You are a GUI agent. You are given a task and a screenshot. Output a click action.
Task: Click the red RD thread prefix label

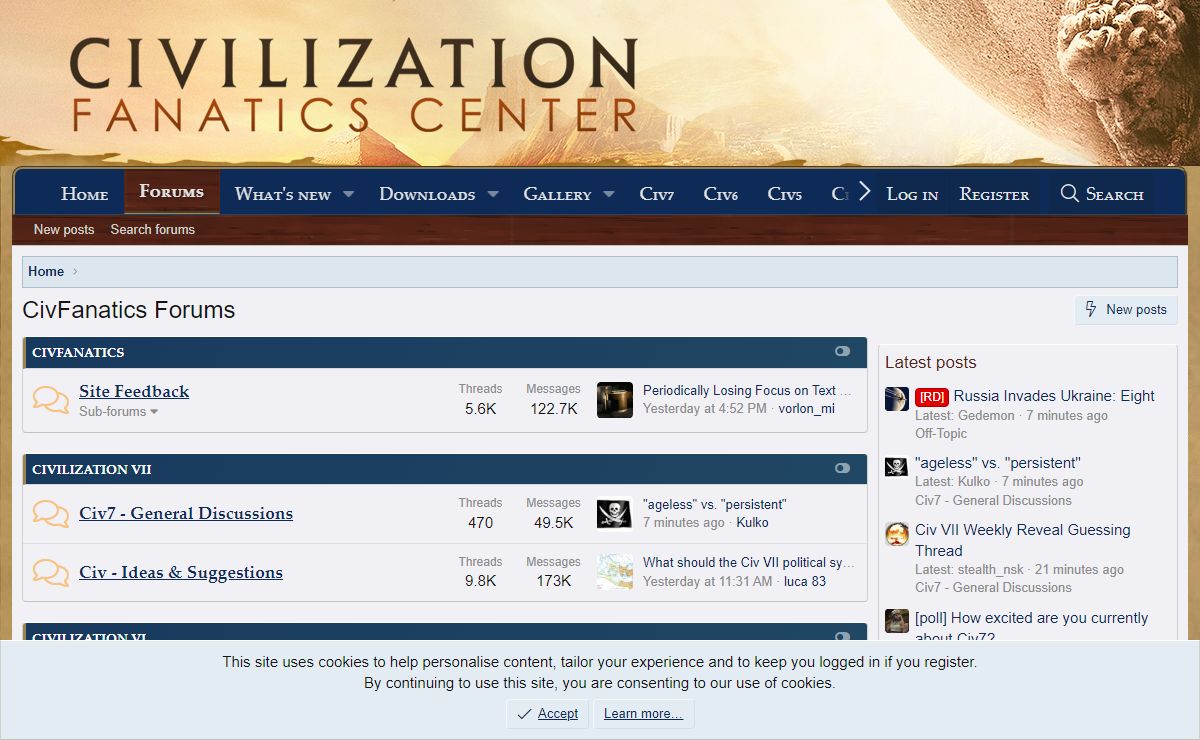coord(931,397)
